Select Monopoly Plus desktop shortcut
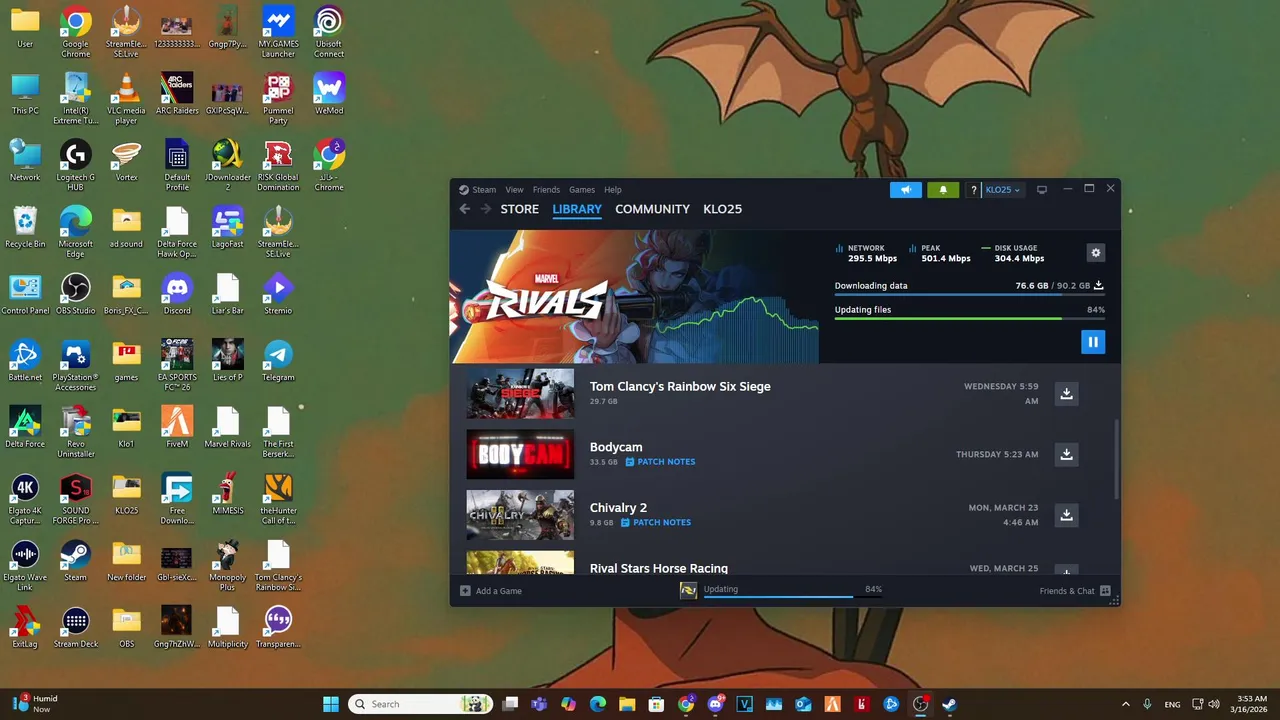This screenshot has width=1280, height=720. pos(227,566)
